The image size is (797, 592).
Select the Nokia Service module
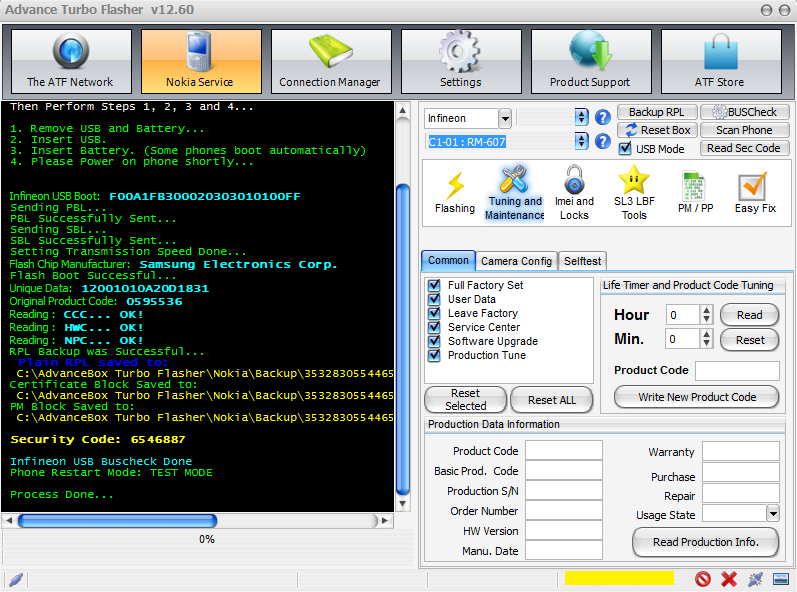[x=201, y=61]
